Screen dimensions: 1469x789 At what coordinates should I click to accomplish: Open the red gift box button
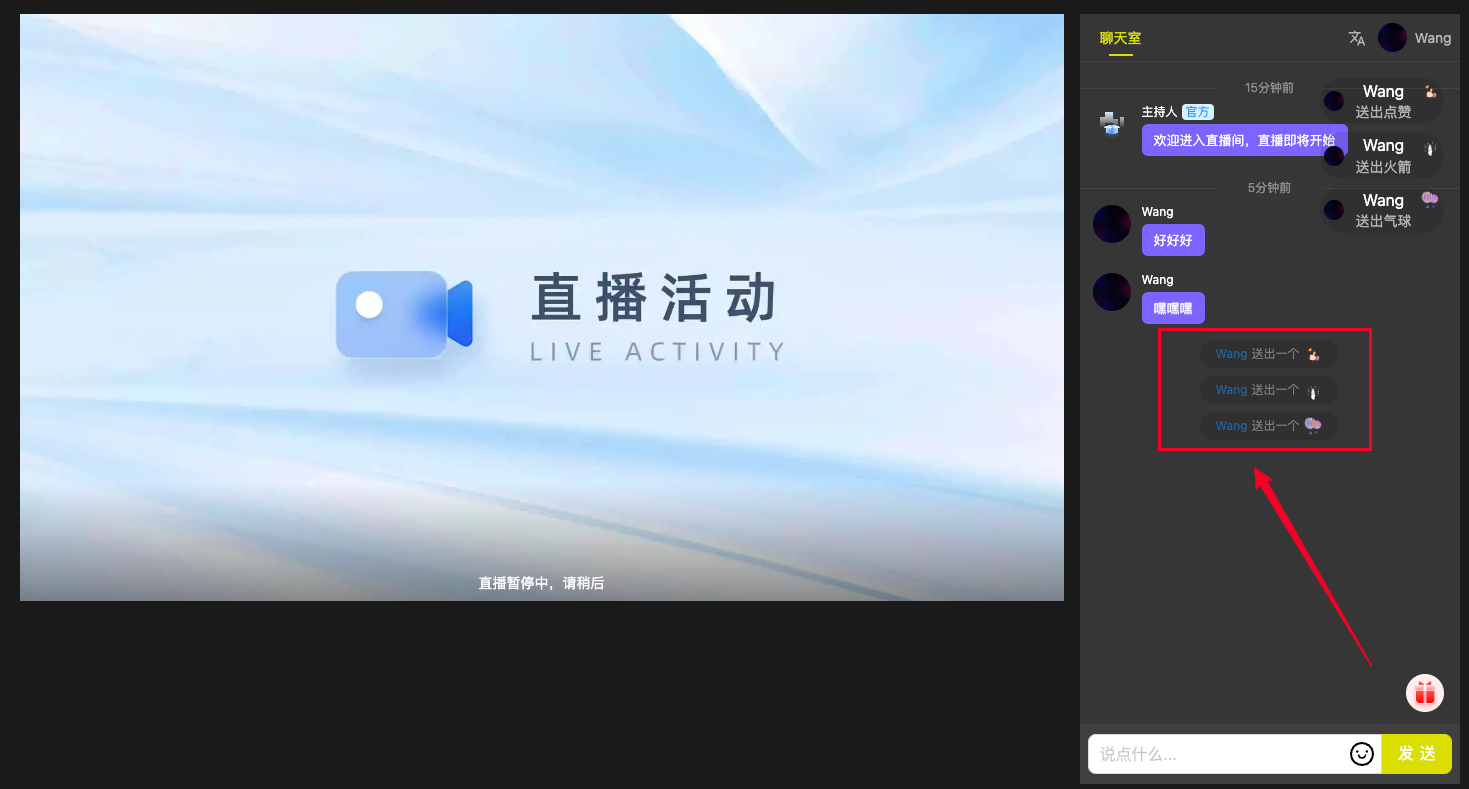pos(1424,692)
